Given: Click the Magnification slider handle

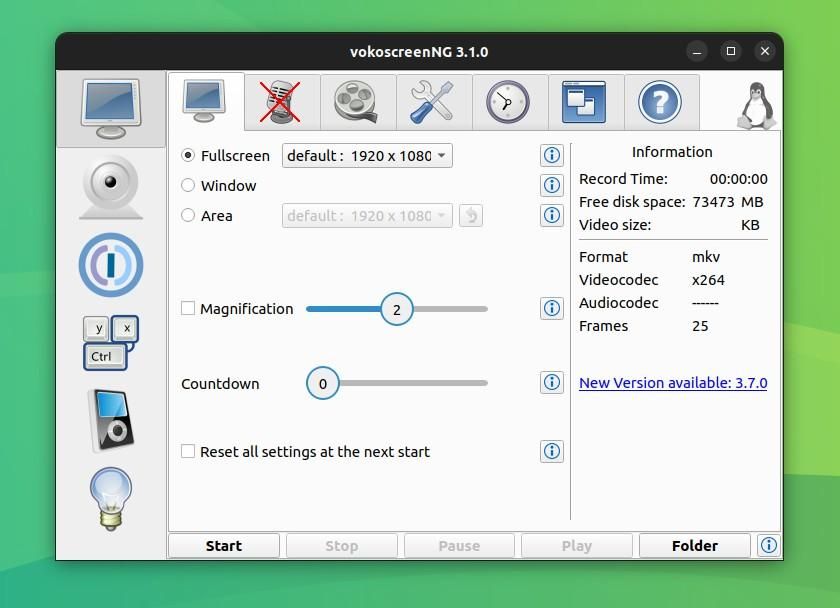Looking at the screenshot, I should point(397,309).
